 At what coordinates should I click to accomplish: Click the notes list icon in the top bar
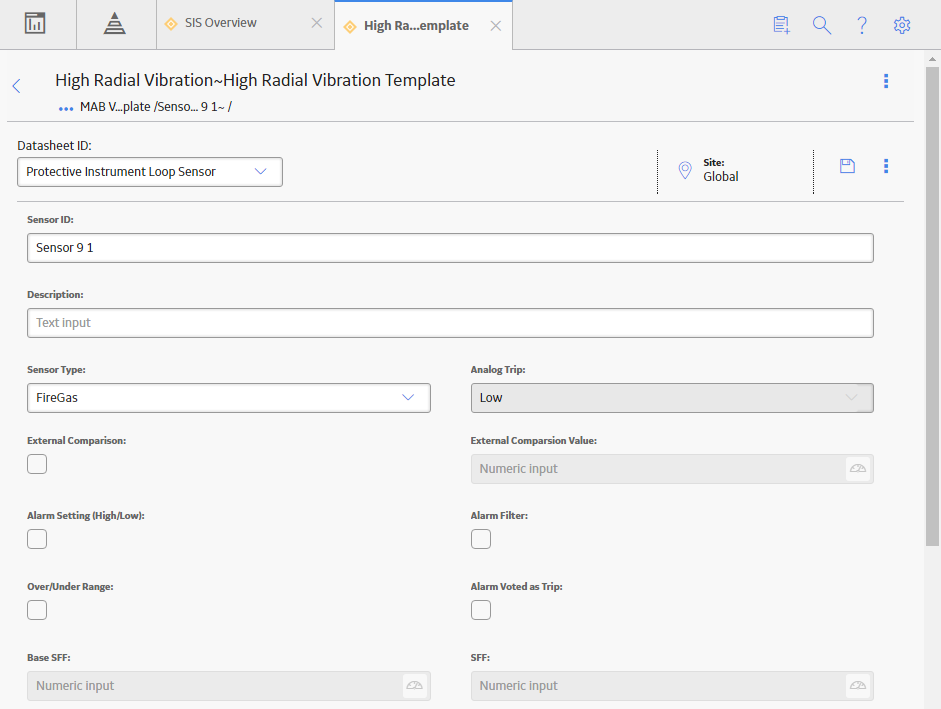click(781, 25)
